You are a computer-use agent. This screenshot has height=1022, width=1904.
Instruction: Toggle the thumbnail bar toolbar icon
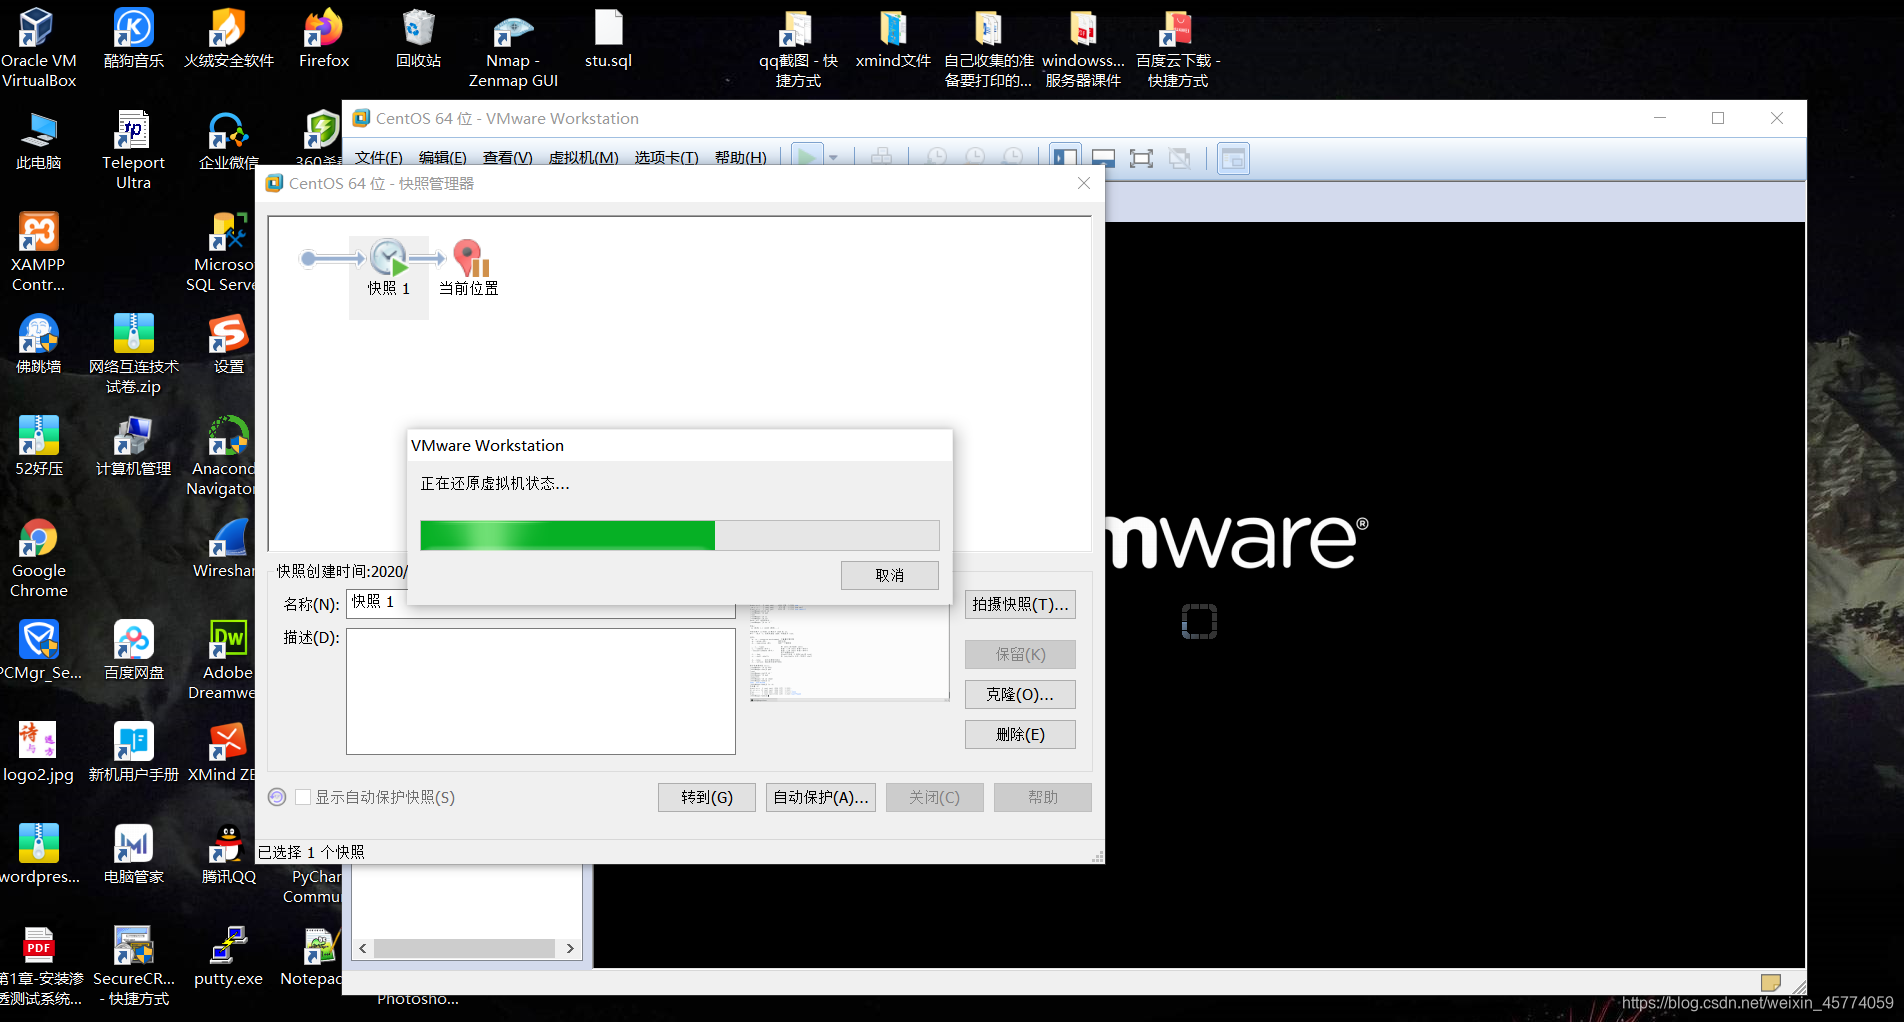coord(1103,158)
